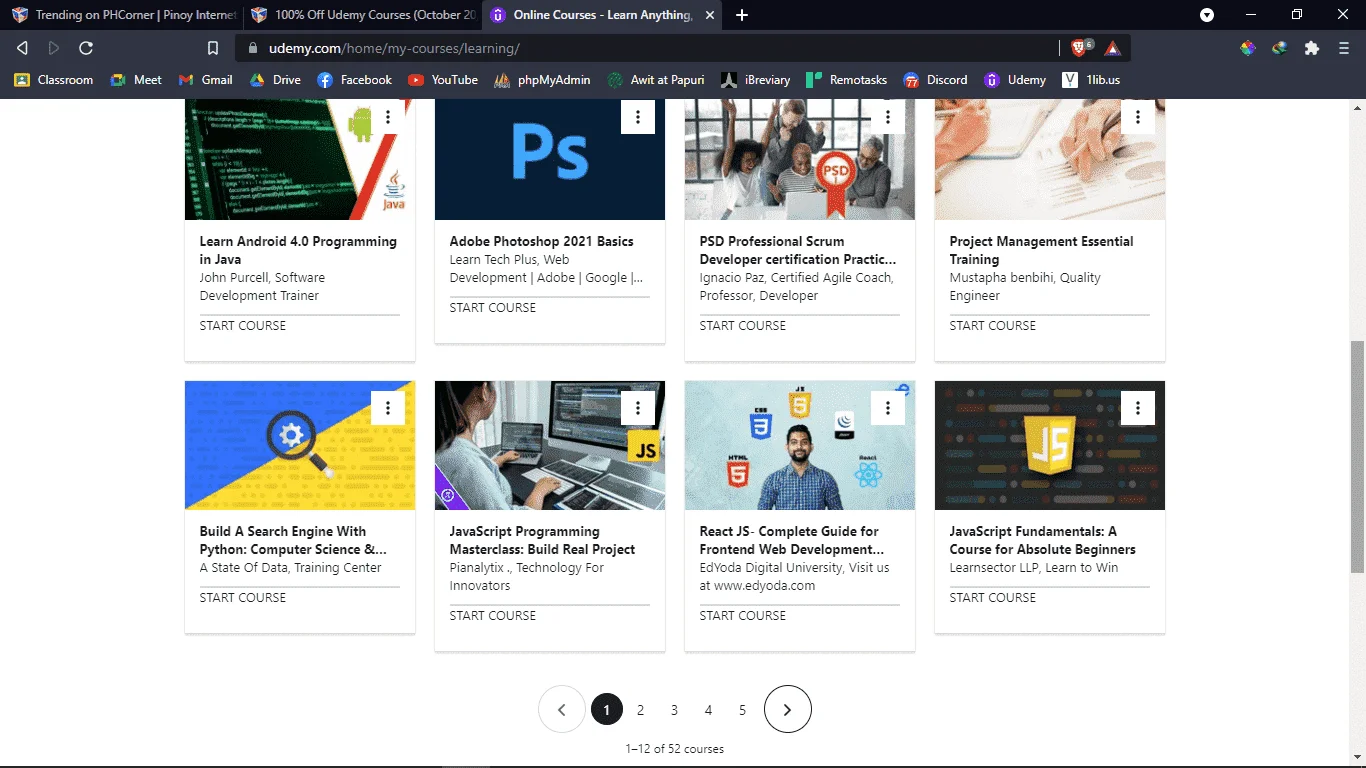Screen dimensions: 1366x768
Task: Open Facebook bookmark
Action: pos(355,80)
